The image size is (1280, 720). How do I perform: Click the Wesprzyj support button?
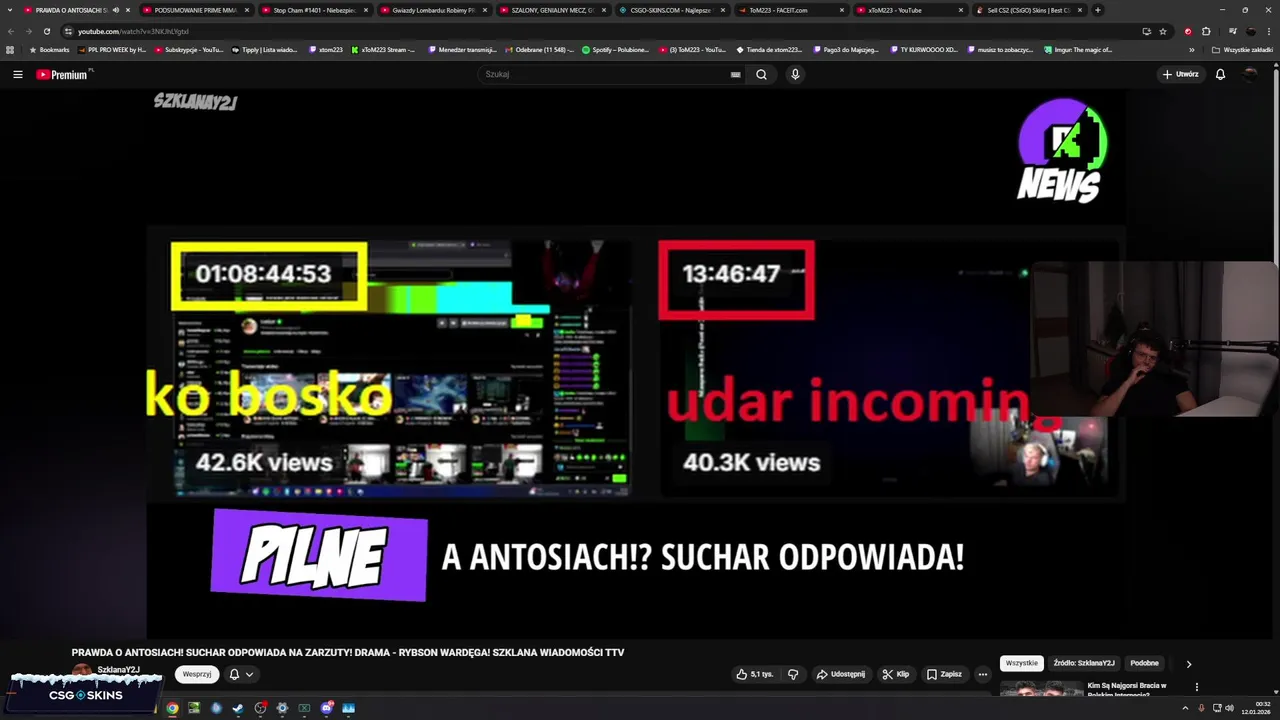point(197,674)
